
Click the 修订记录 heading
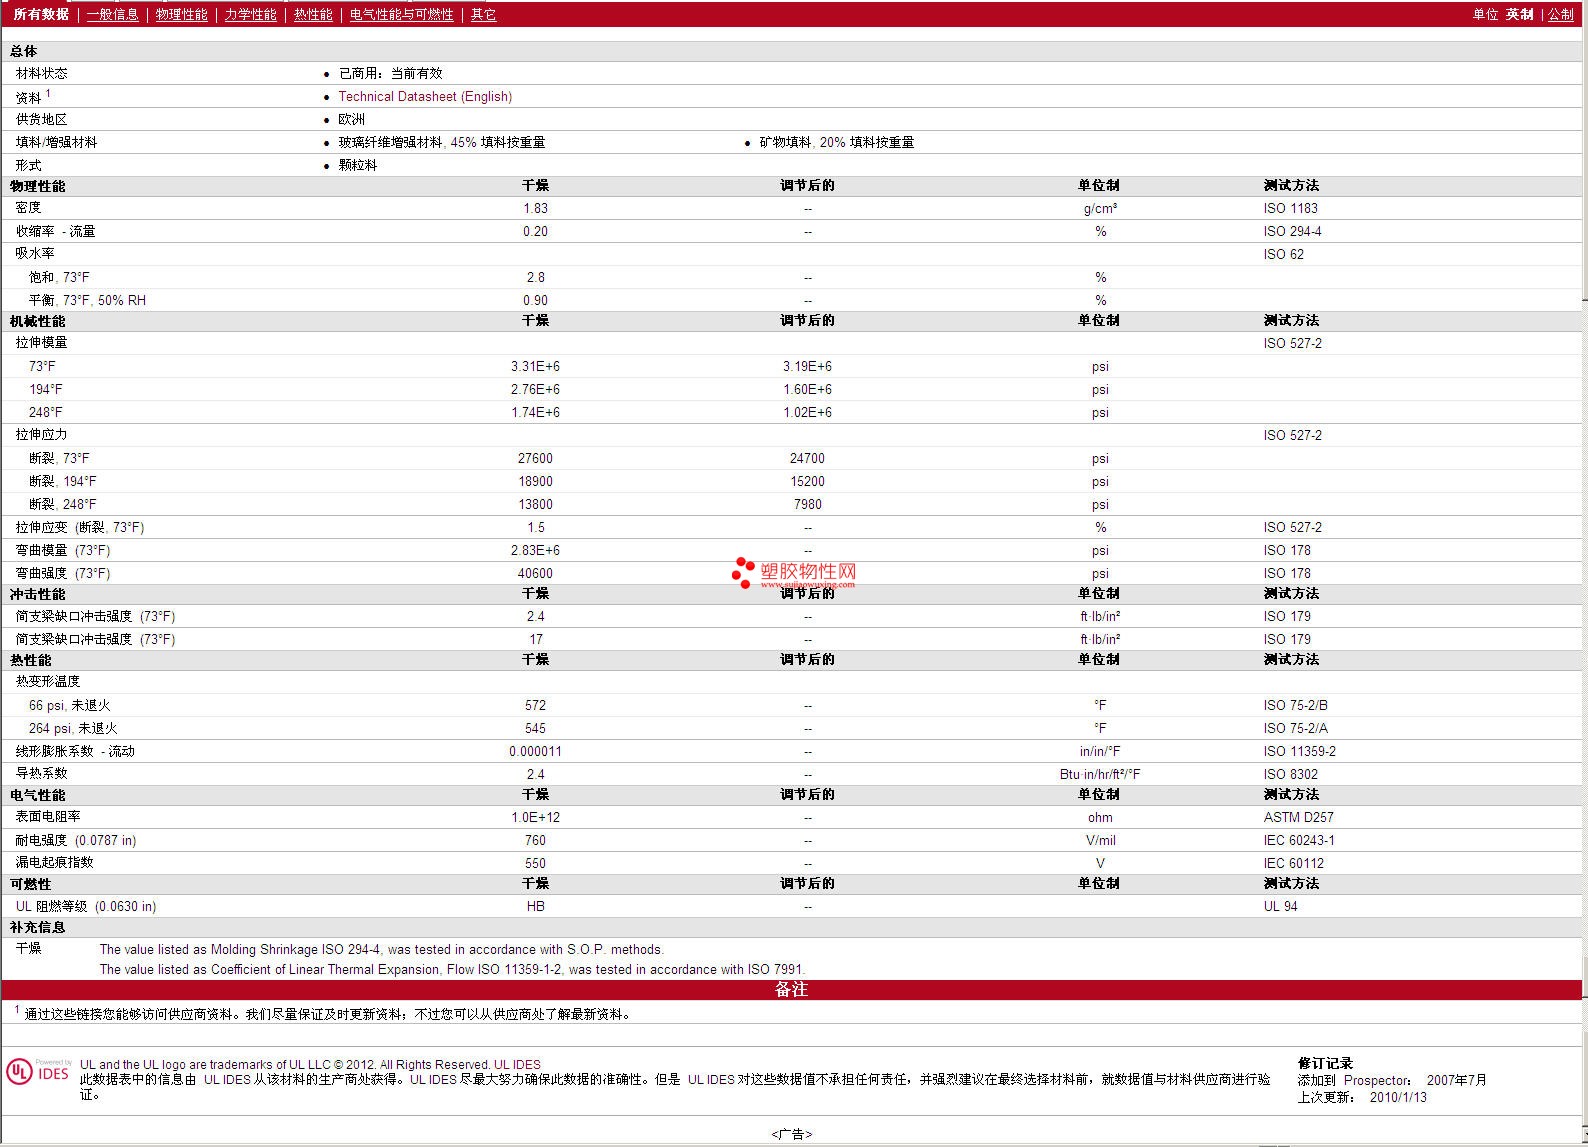[x=1325, y=1063]
